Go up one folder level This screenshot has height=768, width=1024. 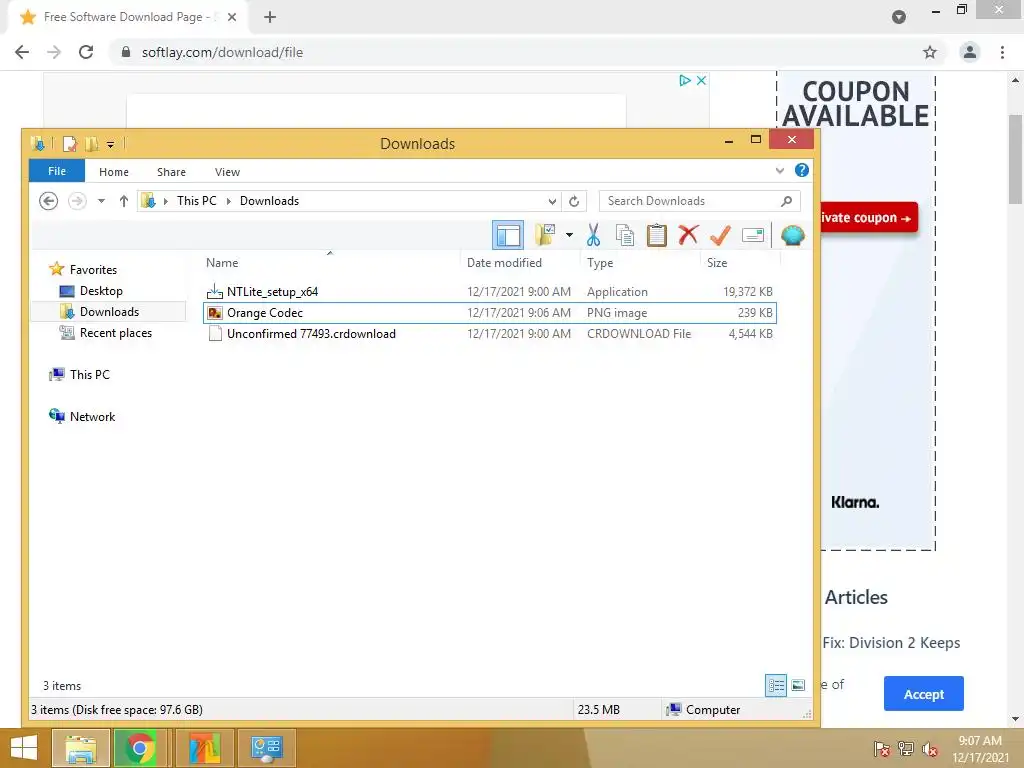tap(123, 201)
